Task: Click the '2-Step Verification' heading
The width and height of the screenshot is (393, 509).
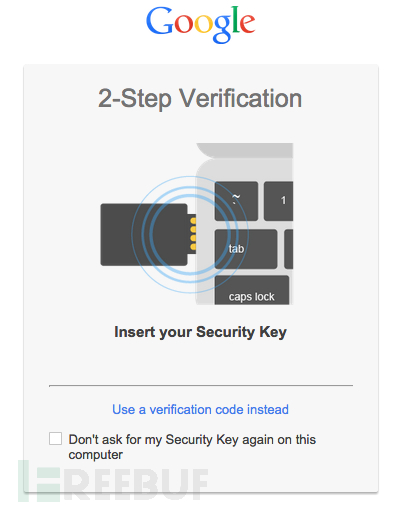Action: 200,98
